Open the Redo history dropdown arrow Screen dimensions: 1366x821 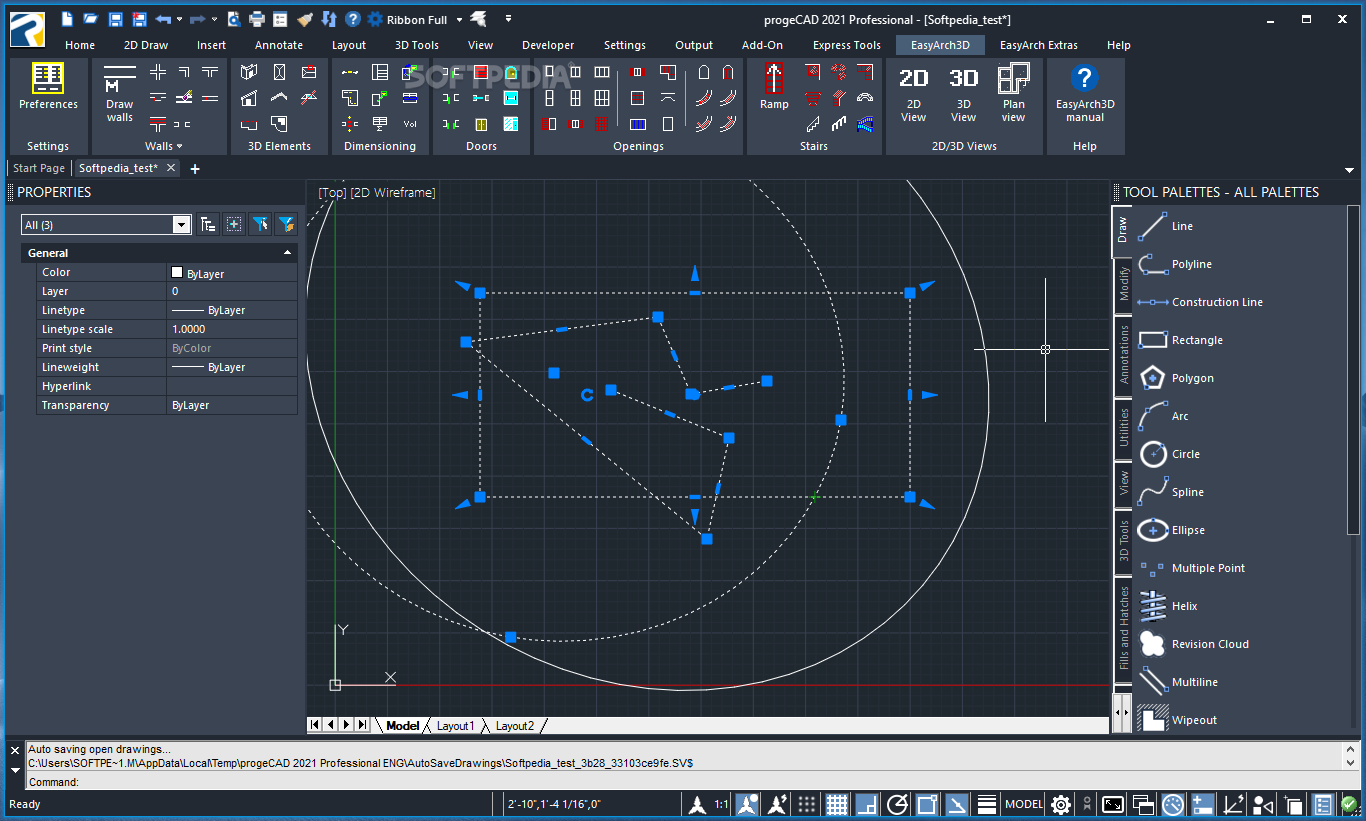[x=214, y=19]
